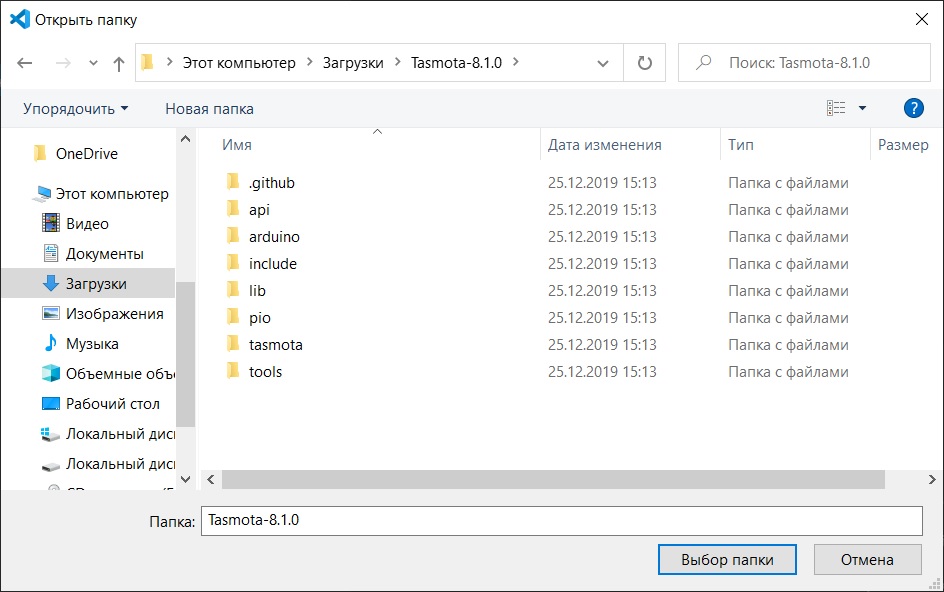Click 'Tasmota-8.1.0' breadcrumb segment
The width and height of the screenshot is (944, 592).
pos(456,63)
